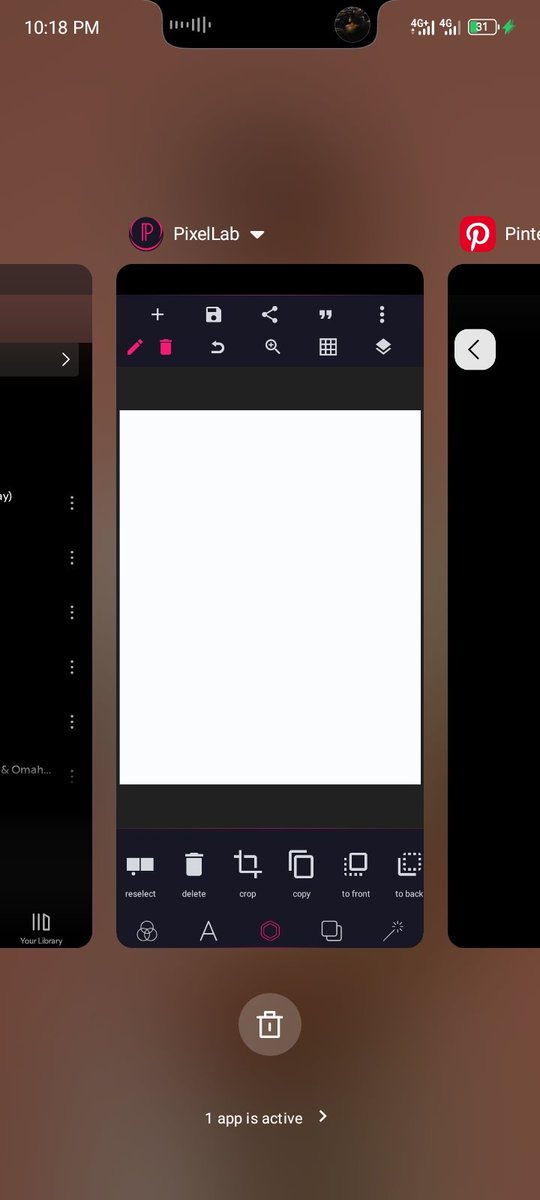This screenshot has width=540, height=1200.
Task: Tap the round avatar in the notch
Action: pos(352,24)
